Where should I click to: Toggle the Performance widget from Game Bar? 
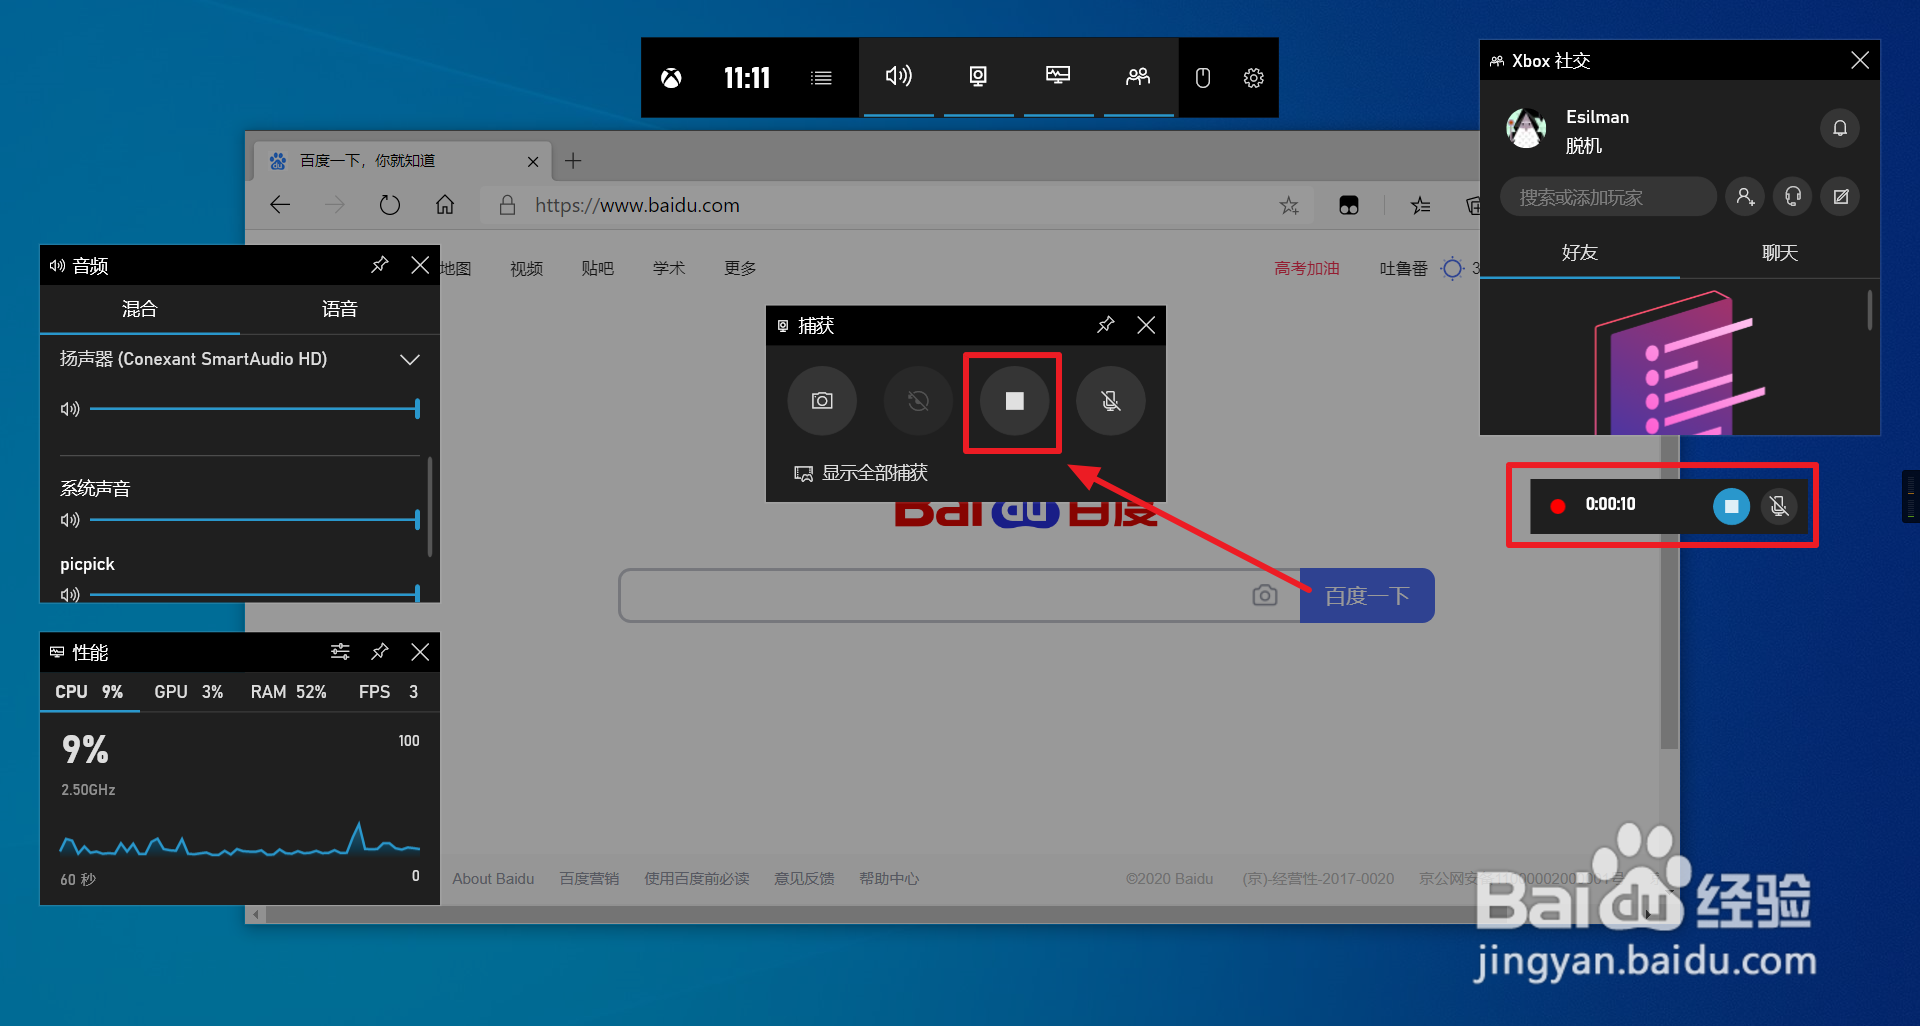tap(1058, 76)
